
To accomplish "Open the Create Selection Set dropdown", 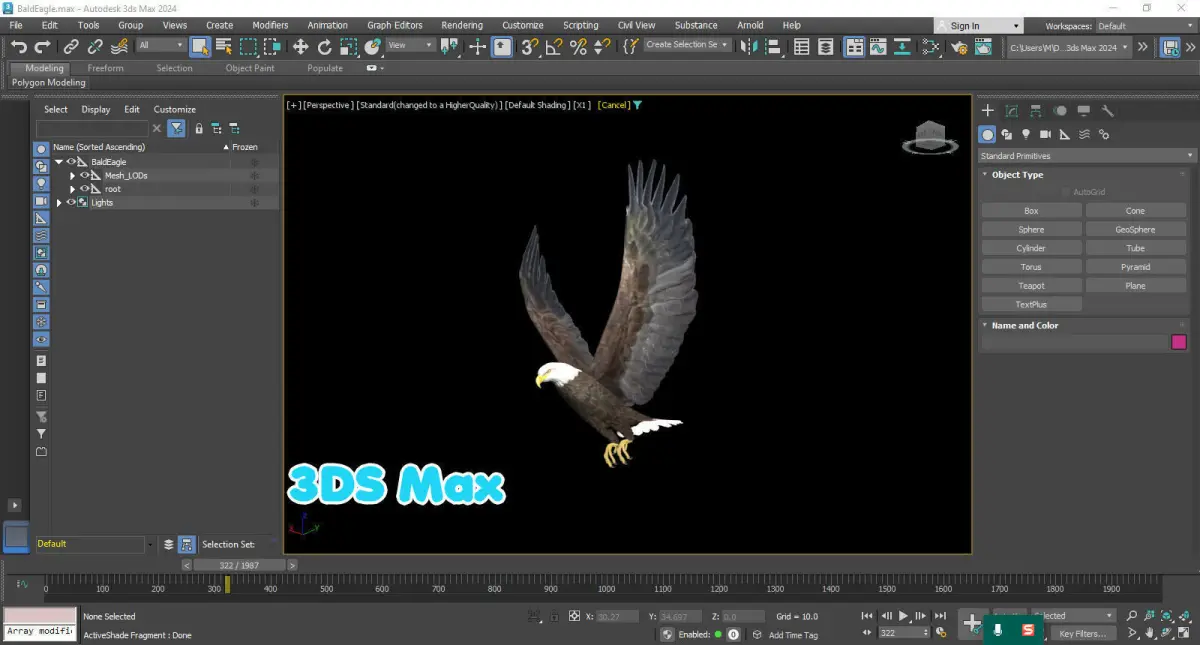I will point(688,45).
